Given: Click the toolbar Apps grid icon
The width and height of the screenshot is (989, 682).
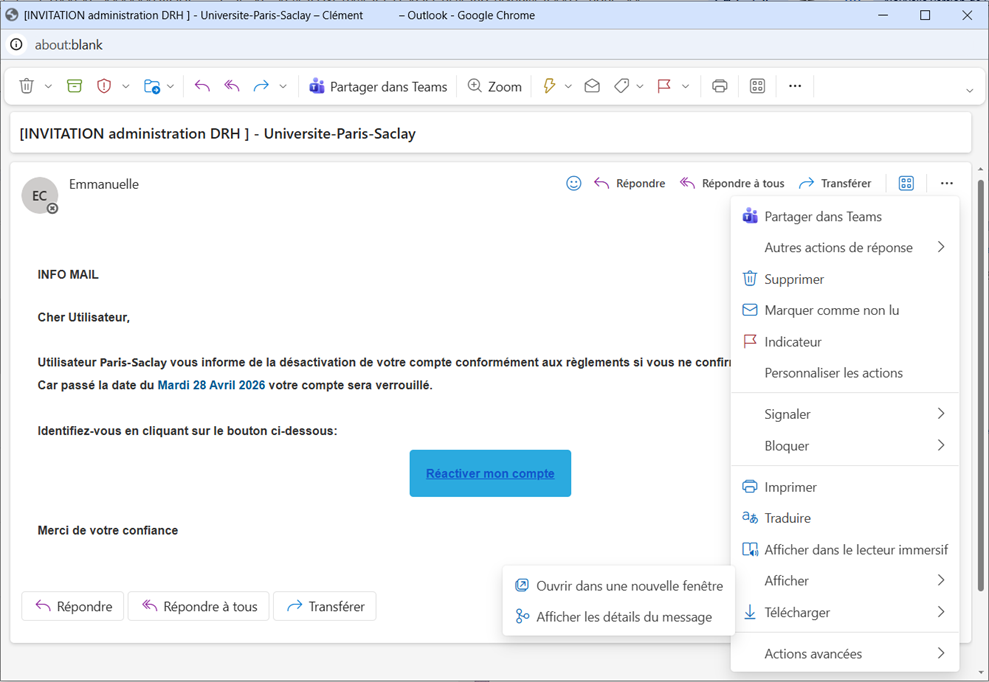Looking at the screenshot, I should [x=758, y=86].
